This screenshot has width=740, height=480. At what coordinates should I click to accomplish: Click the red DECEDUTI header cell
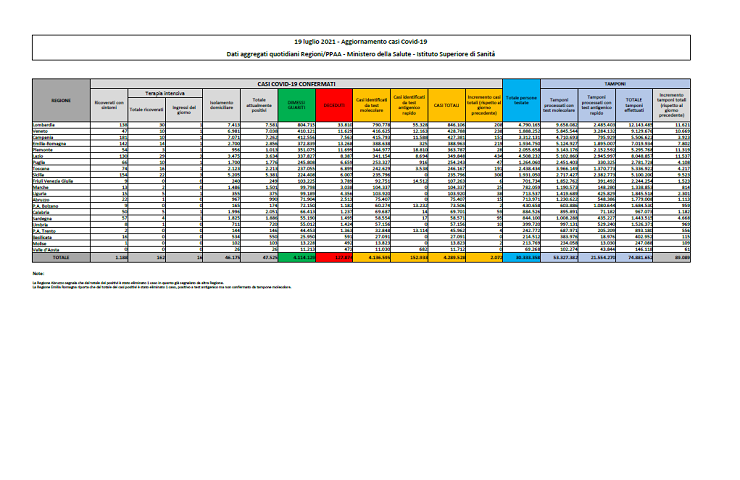(x=337, y=102)
